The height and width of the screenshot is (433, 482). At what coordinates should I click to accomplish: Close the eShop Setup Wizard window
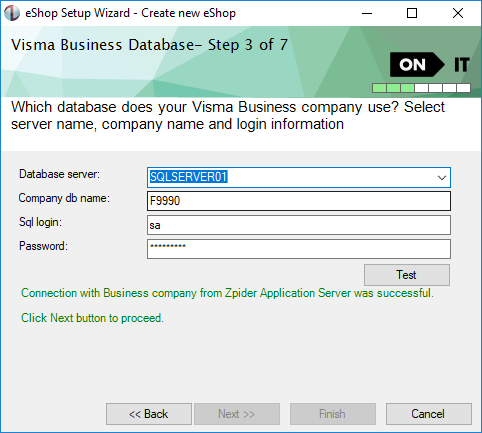(458, 13)
